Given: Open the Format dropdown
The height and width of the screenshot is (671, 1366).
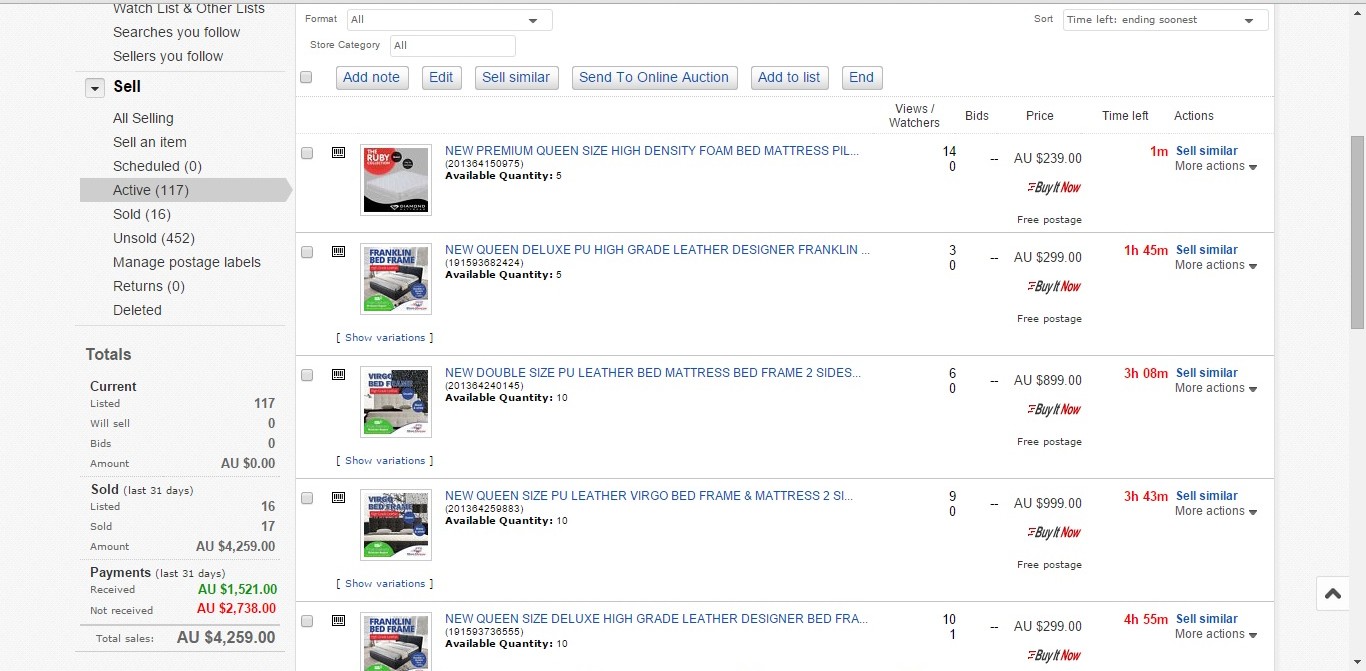Looking at the screenshot, I should click(x=449, y=20).
